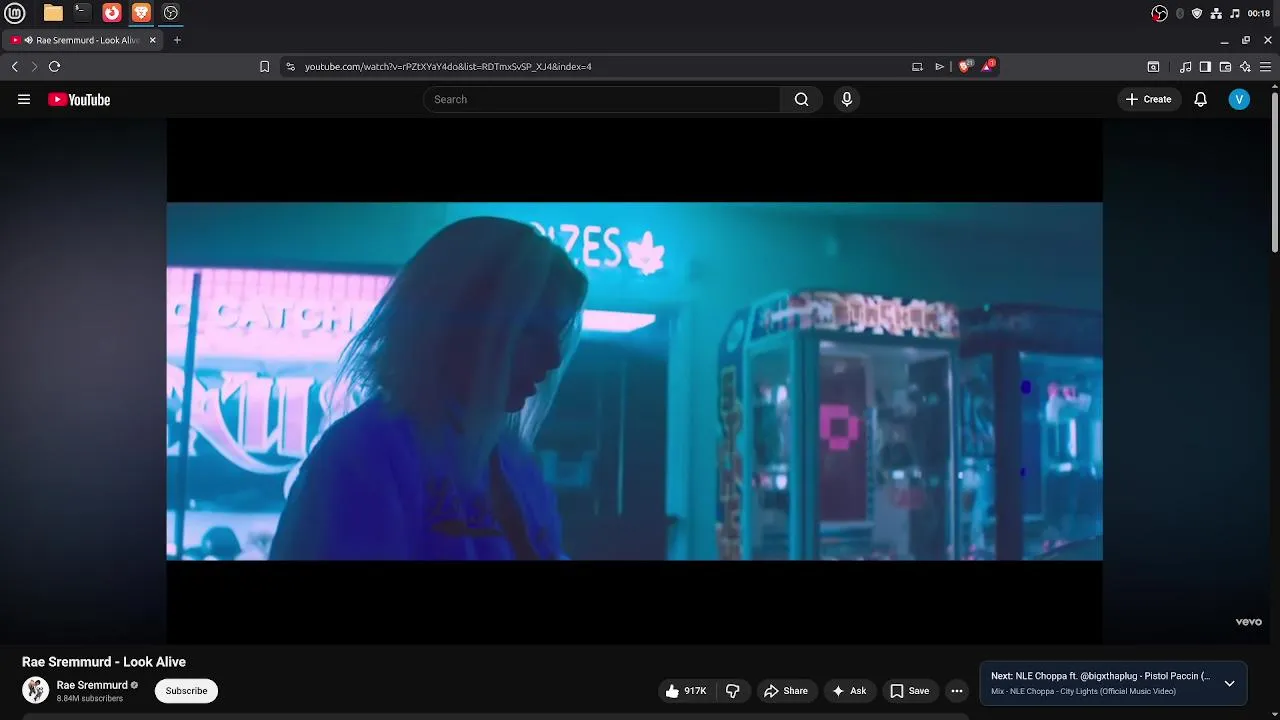Expand the Next mix playlist panel chevron
The width and height of the screenshot is (1280, 720).
[x=1229, y=684]
